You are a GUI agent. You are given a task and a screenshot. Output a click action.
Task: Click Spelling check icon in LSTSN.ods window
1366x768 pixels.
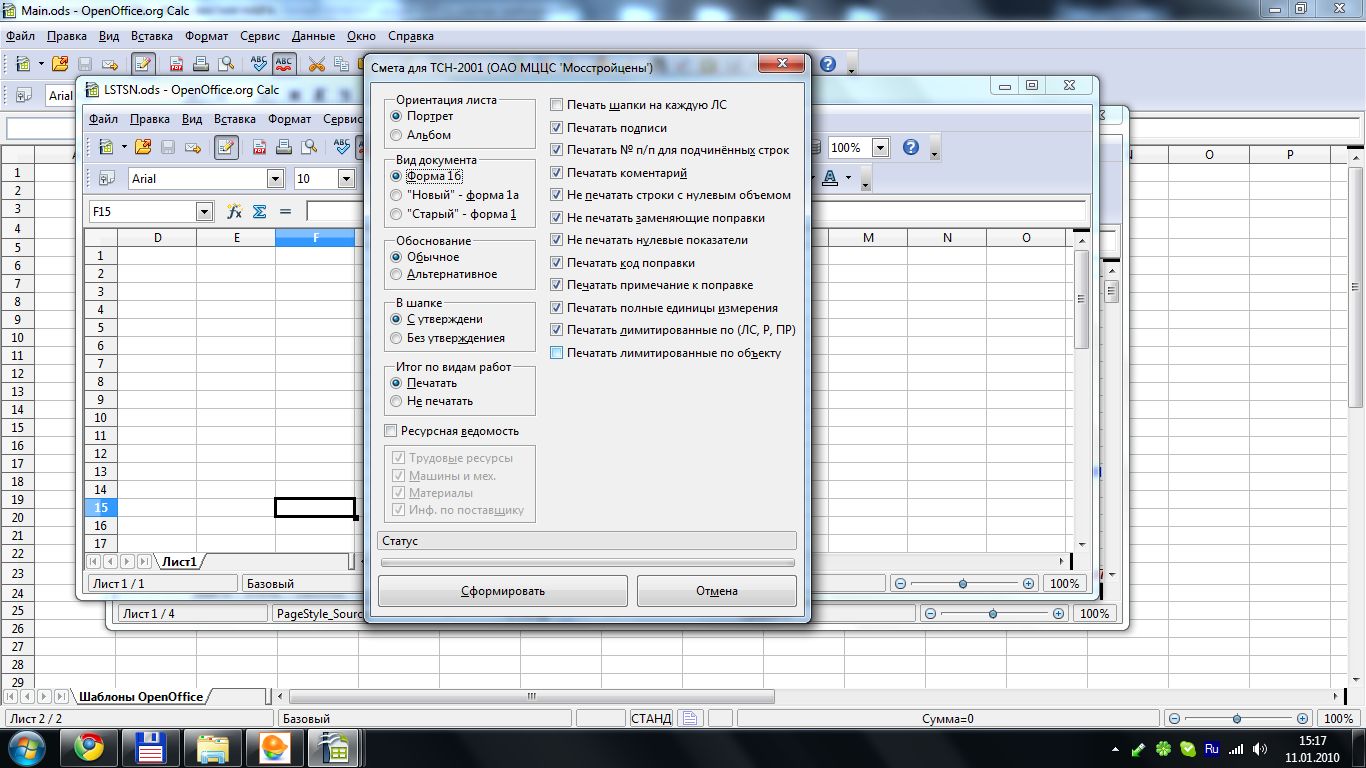tap(342, 147)
